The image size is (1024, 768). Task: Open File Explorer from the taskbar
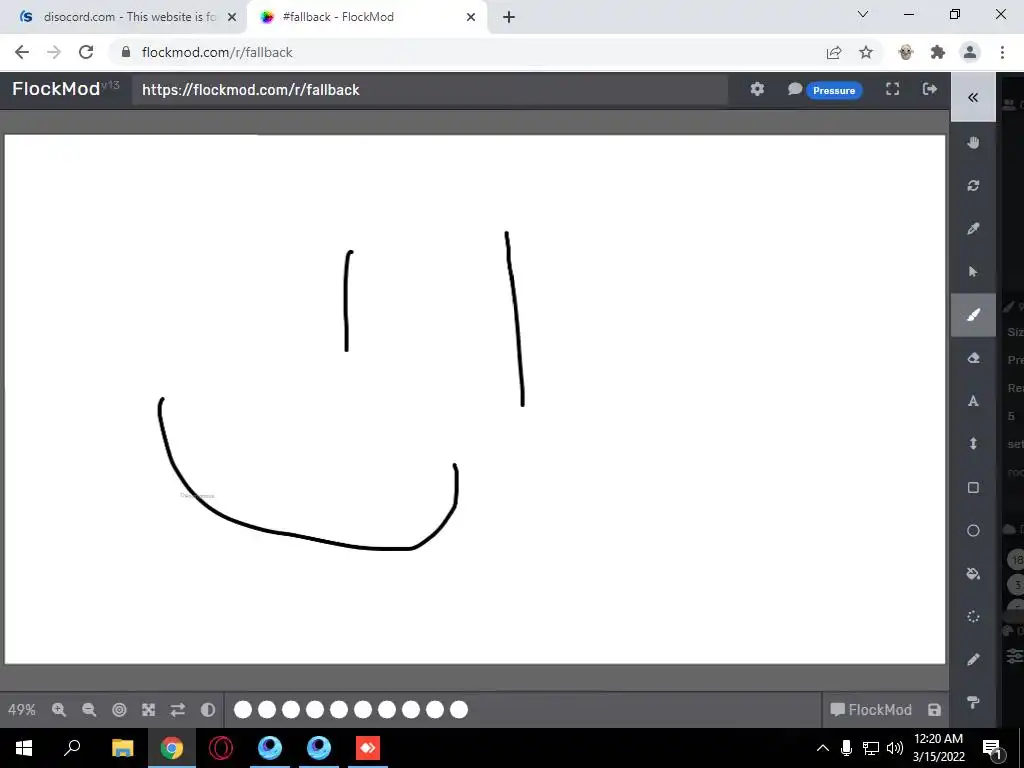122,748
